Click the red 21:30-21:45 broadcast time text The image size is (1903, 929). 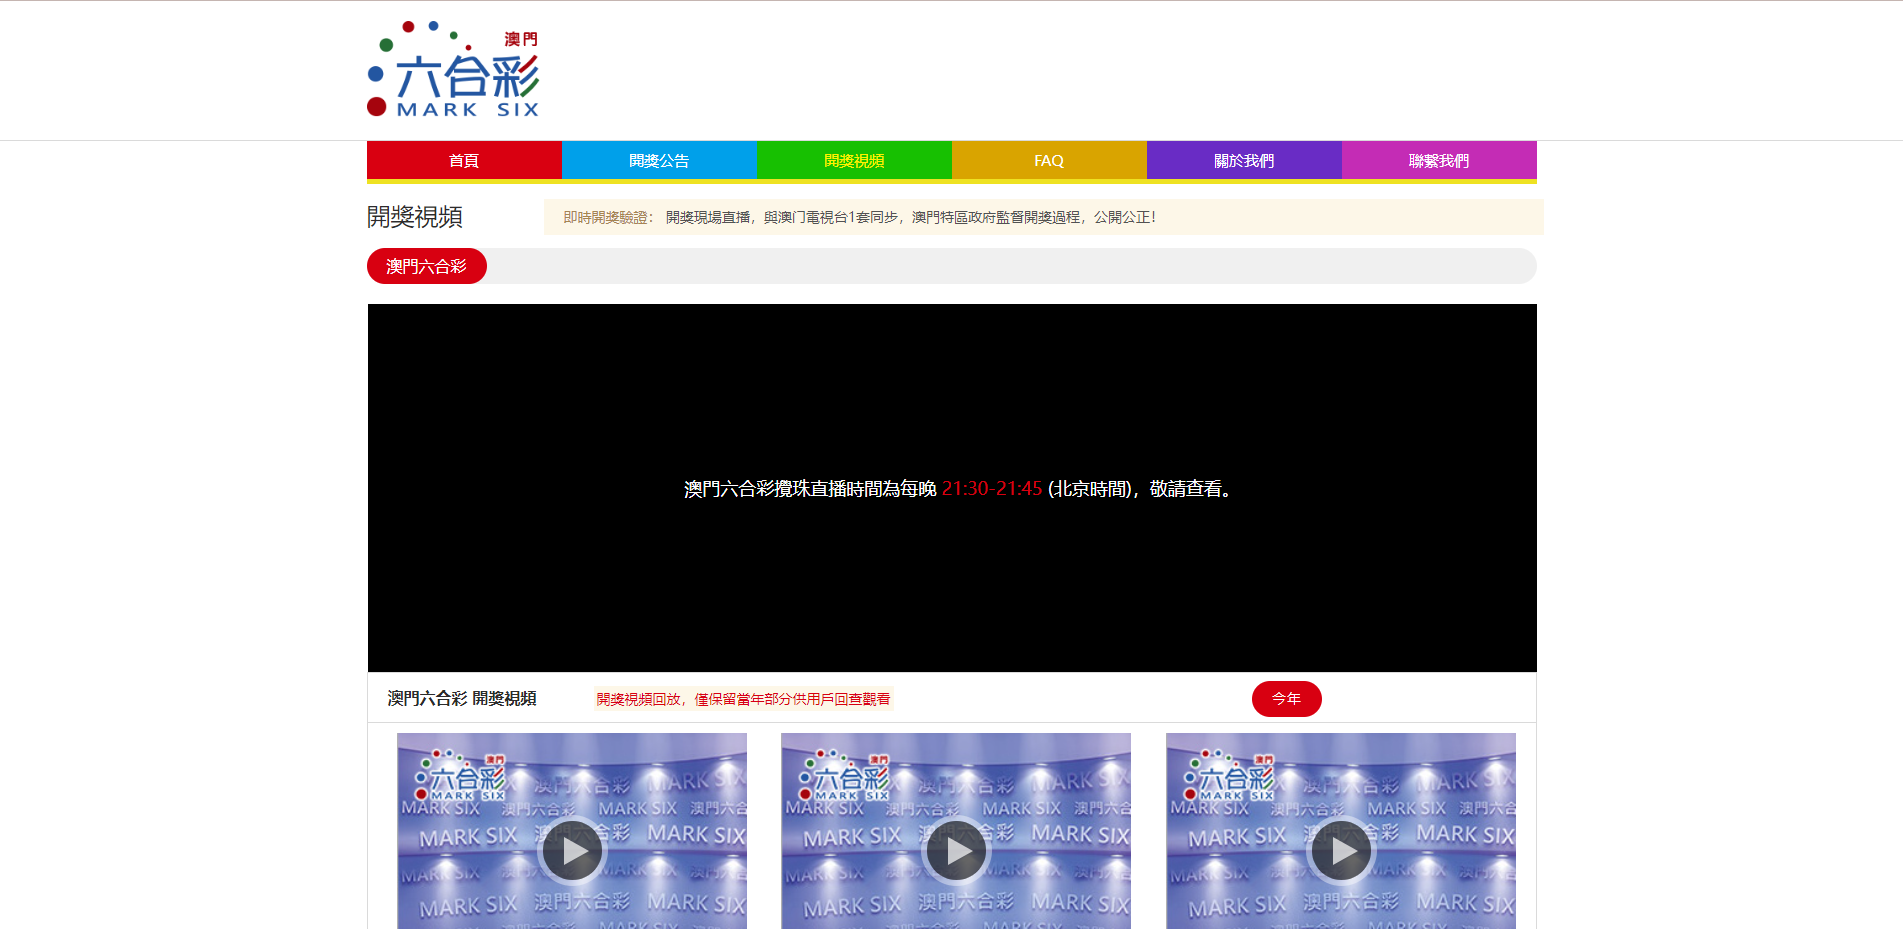coord(992,489)
